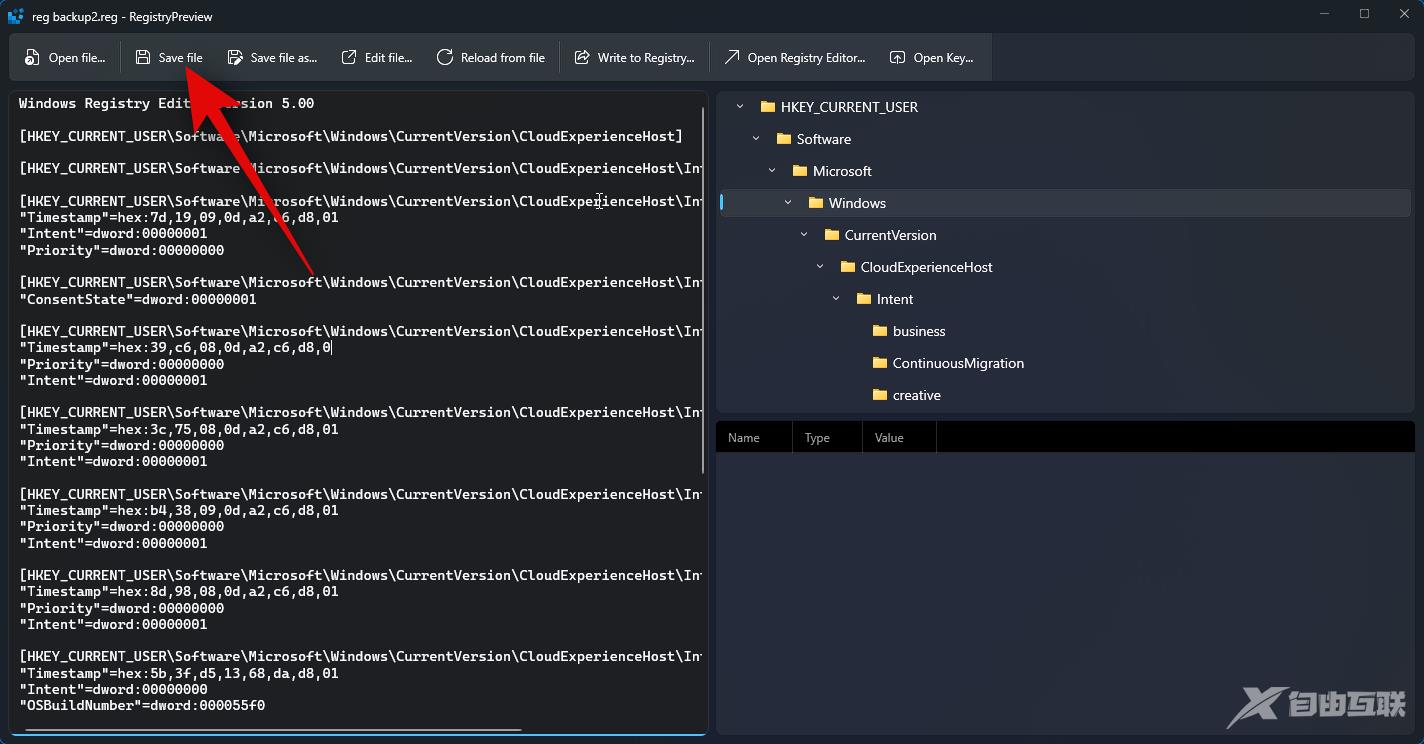The image size is (1424, 744).
Task: Click the Edit file pencil icon
Action: [349, 58]
